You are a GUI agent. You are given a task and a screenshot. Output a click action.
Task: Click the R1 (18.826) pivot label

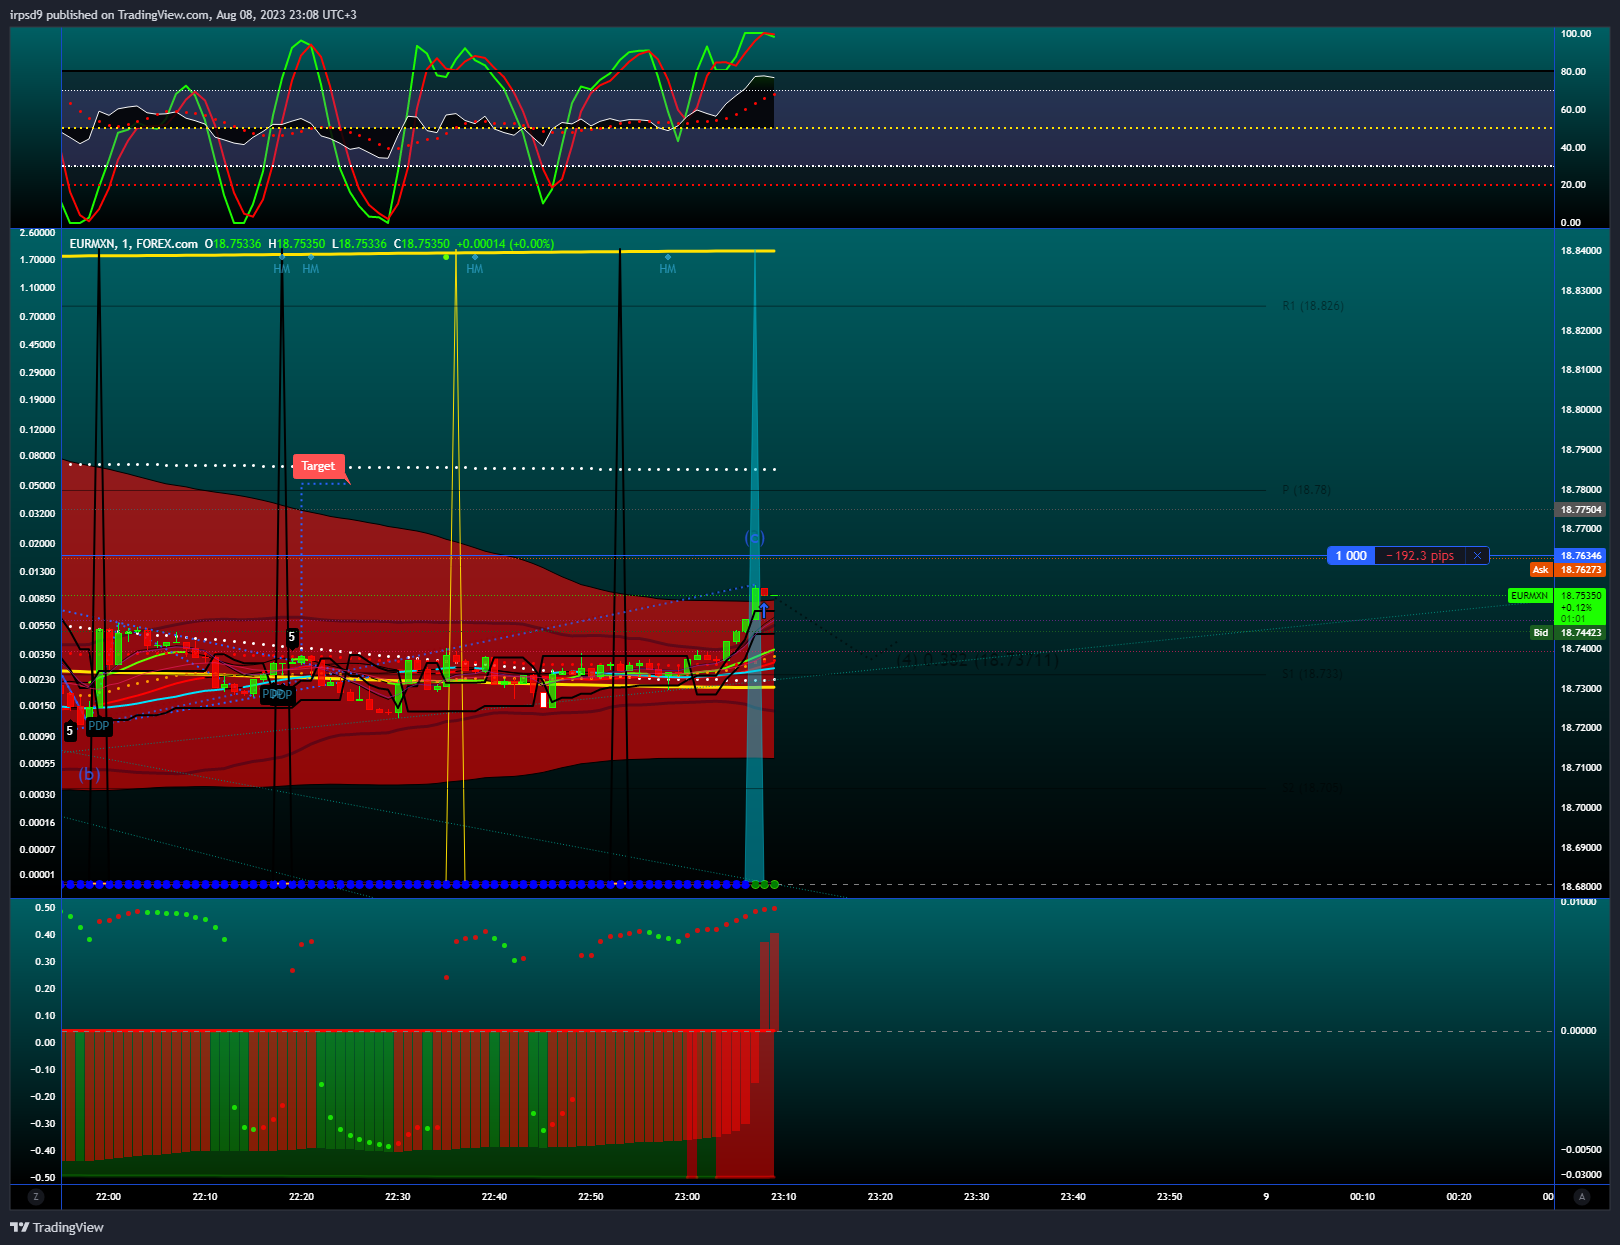pos(1313,306)
